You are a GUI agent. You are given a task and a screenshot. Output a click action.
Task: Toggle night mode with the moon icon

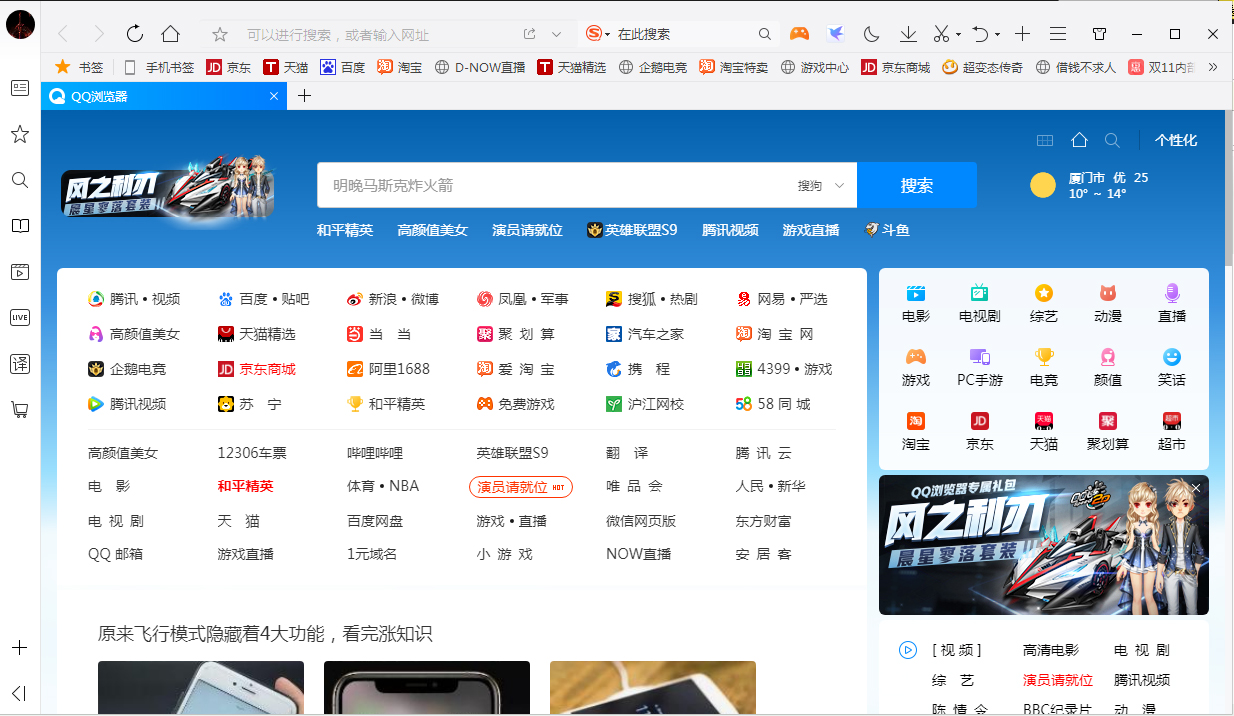(x=870, y=33)
